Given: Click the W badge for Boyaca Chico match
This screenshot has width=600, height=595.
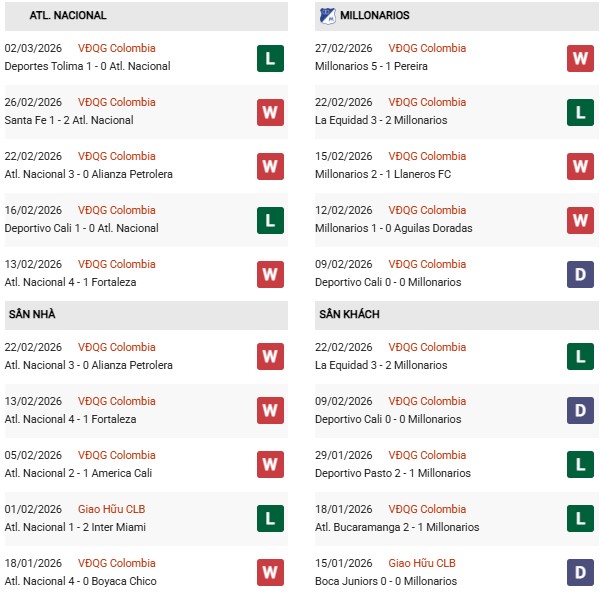Looking at the screenshot, I should [270, 573].
